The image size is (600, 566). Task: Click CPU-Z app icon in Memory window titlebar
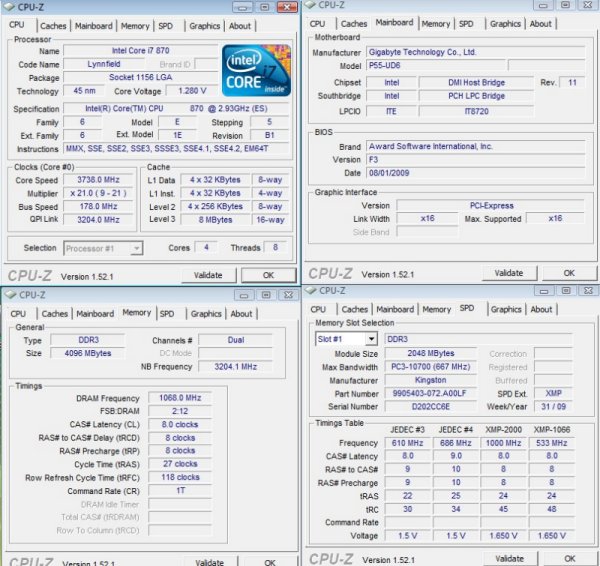10,294
